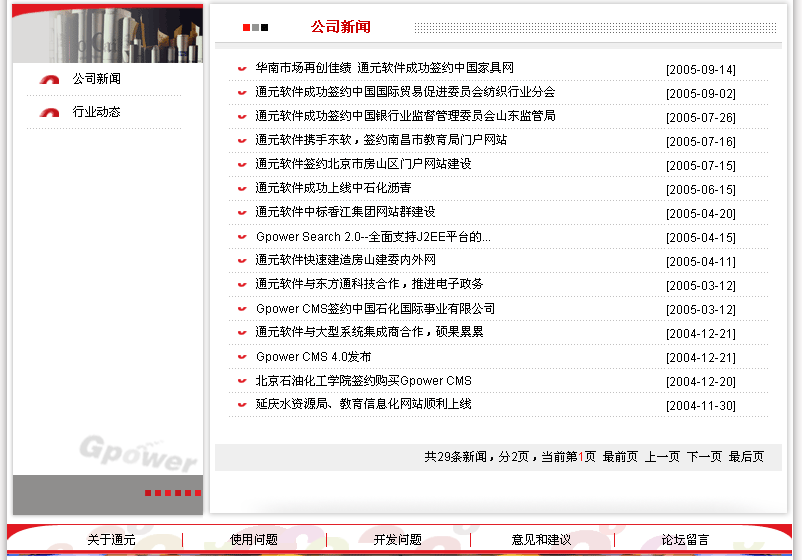Open news about 中国国际贸易促进委员会纺织行业分会
802x560 pixels.
(x=405, y=92)
